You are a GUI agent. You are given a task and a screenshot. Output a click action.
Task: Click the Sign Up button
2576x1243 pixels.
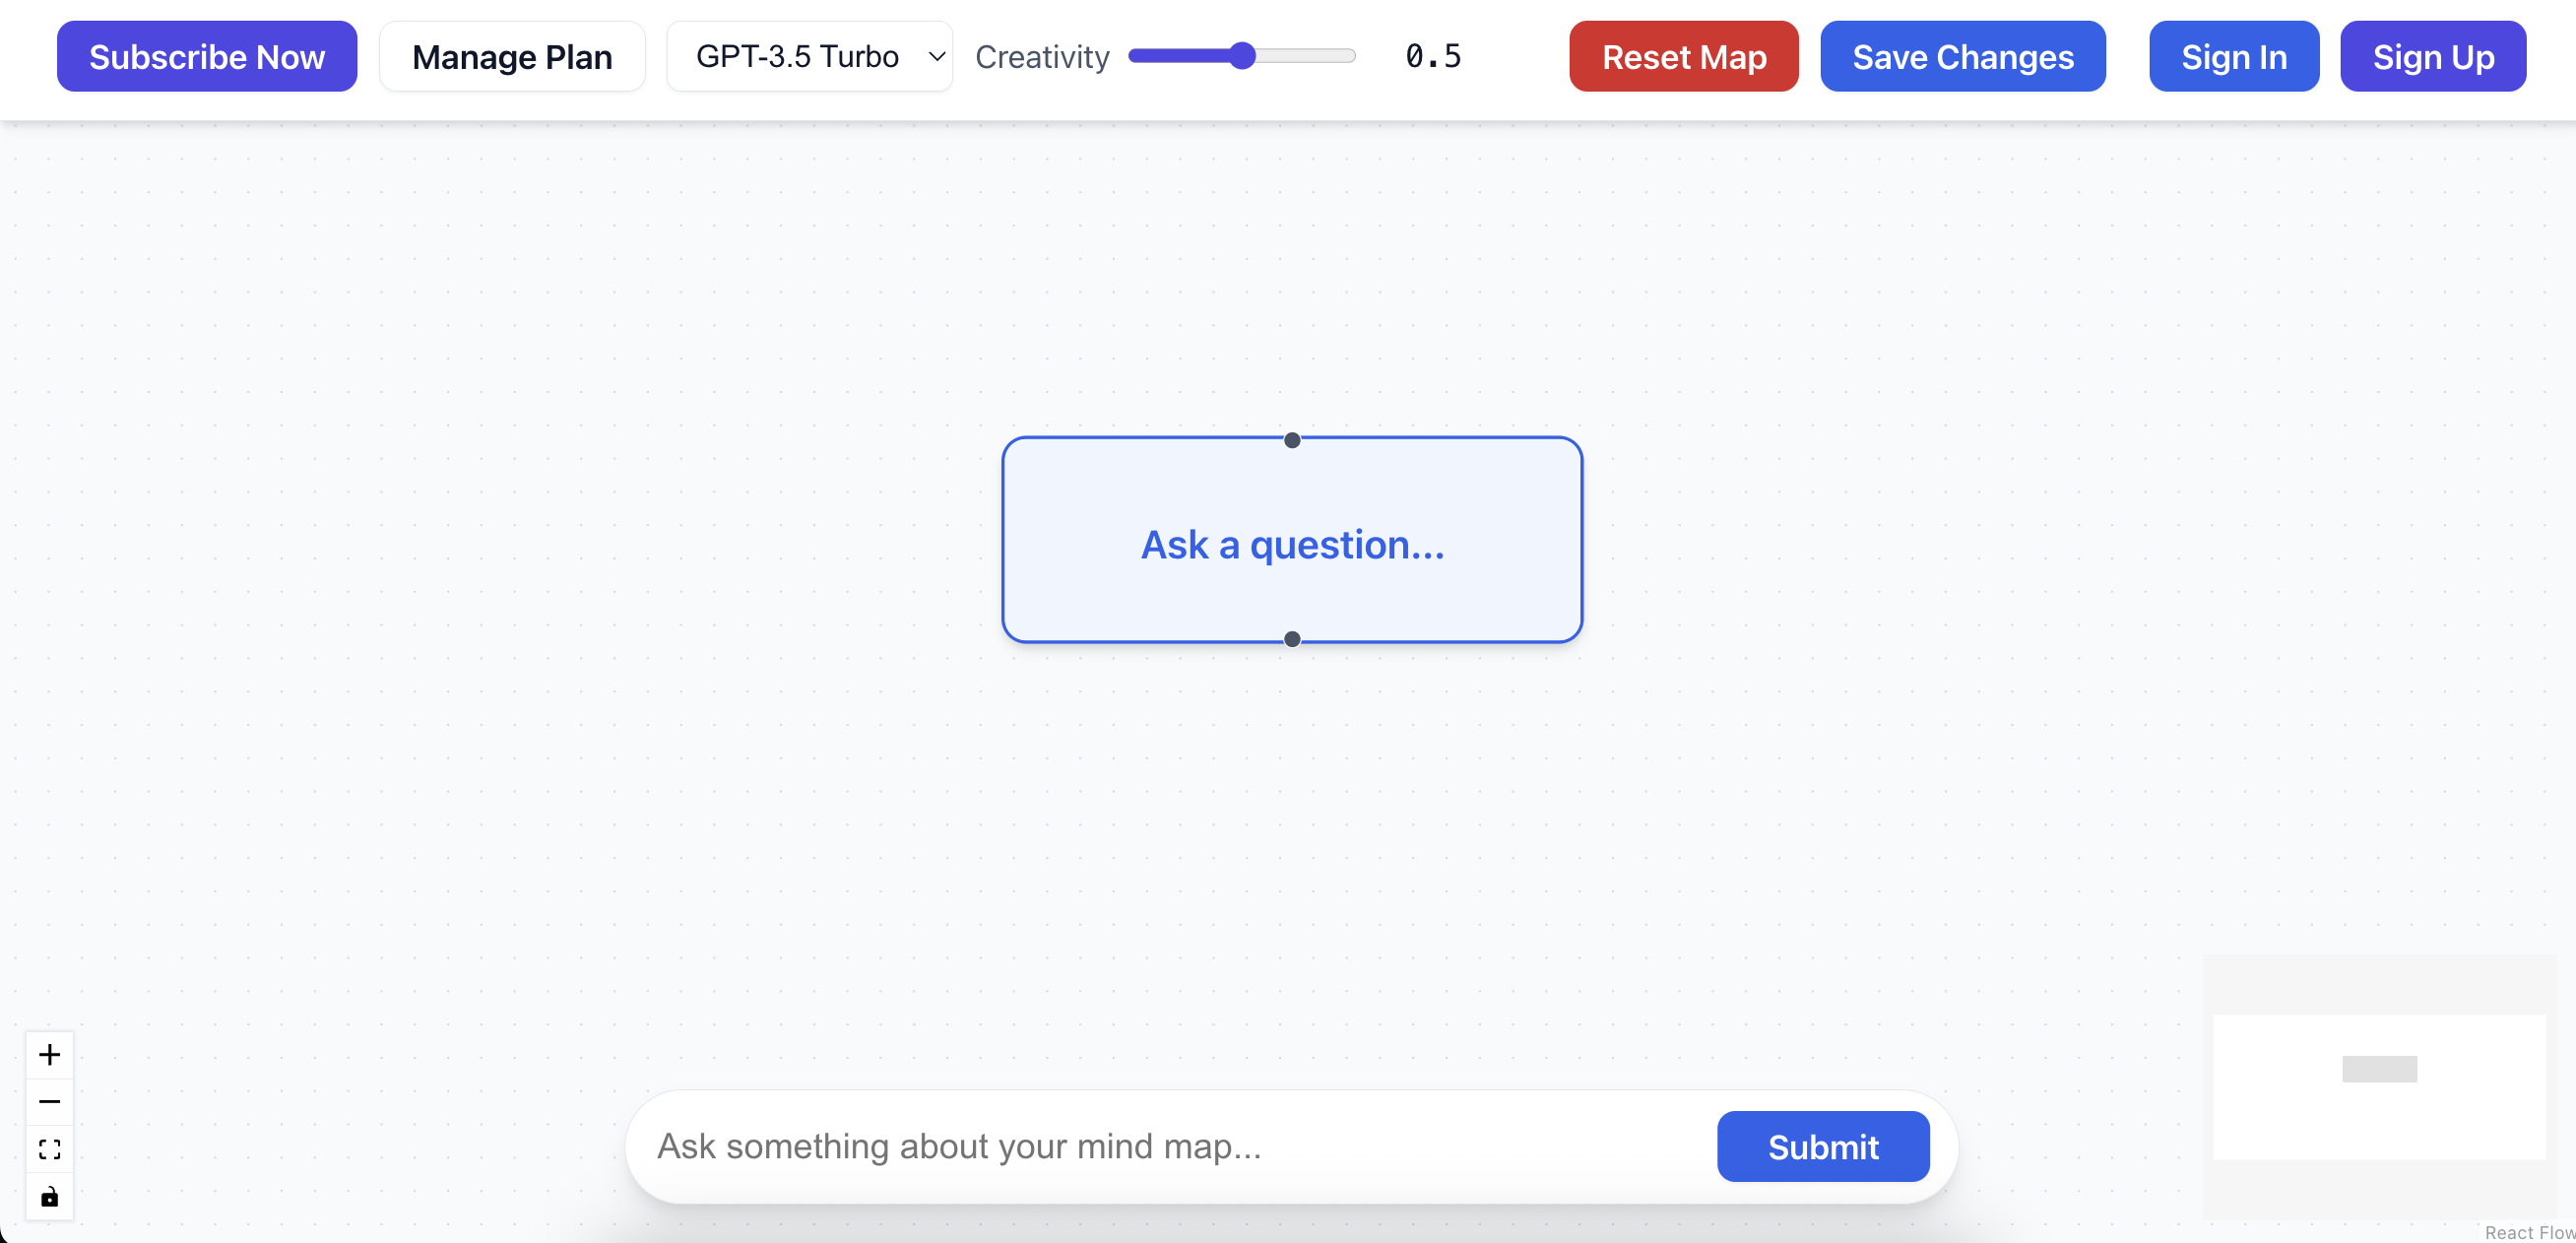click(2432, 57)
